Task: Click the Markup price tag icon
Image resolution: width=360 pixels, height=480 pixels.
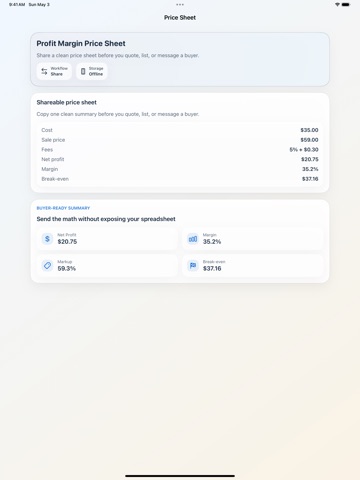Action: pyautogui.click(x=47, y=265)
